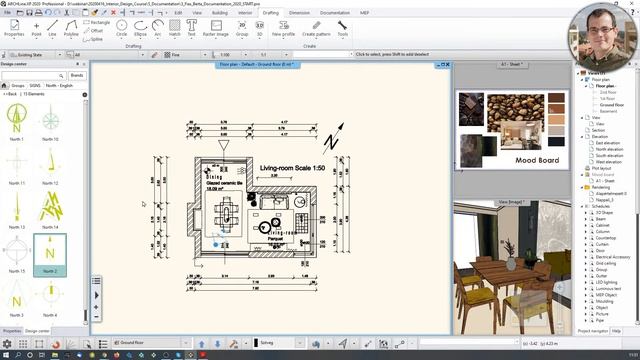Click SIGNS breadcrumb in Design center

pos(35,86)
